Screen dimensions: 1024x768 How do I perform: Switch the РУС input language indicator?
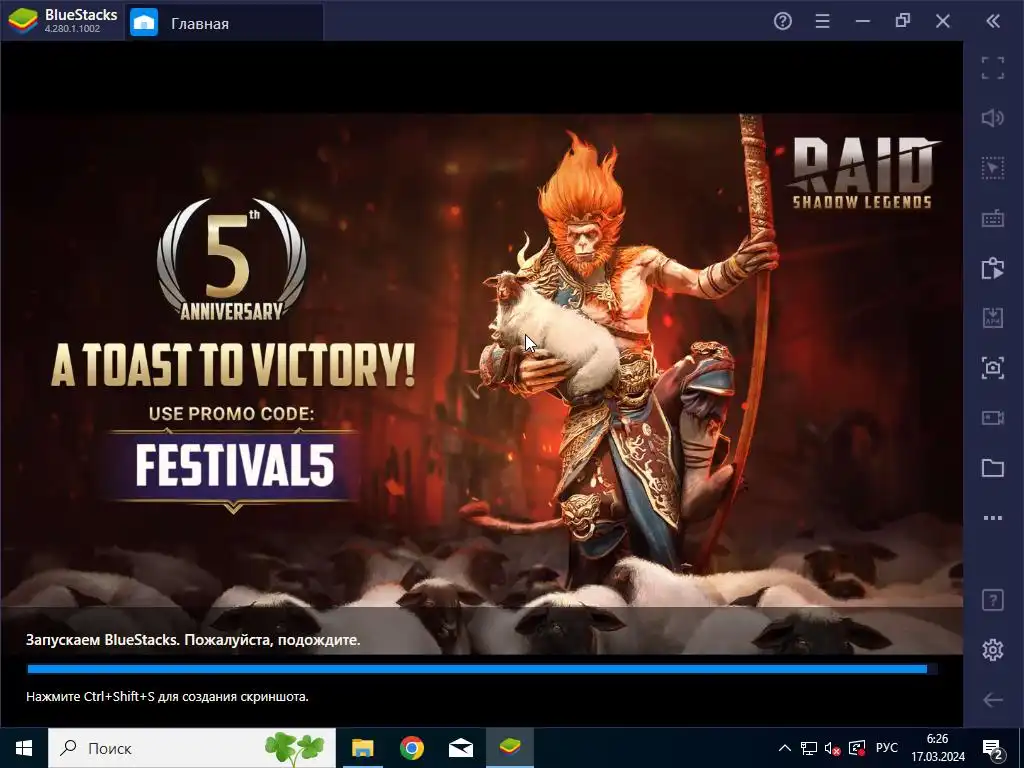(x=887, y=748)
